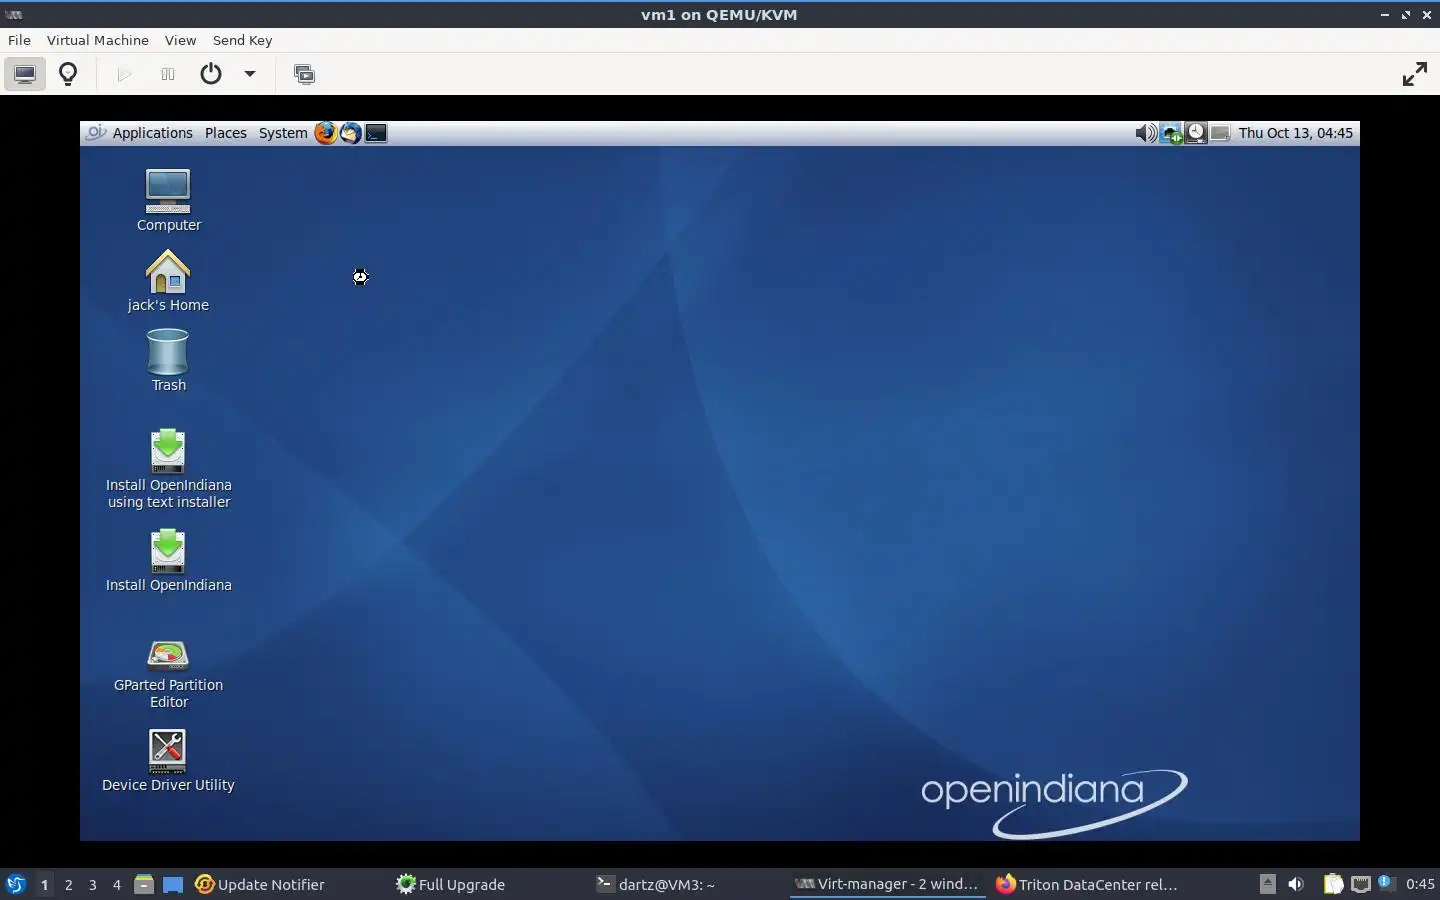Viewport: 1440px width, 900px height.
Task: Switch to host workspace 2
Action: [x=68, y=884]
